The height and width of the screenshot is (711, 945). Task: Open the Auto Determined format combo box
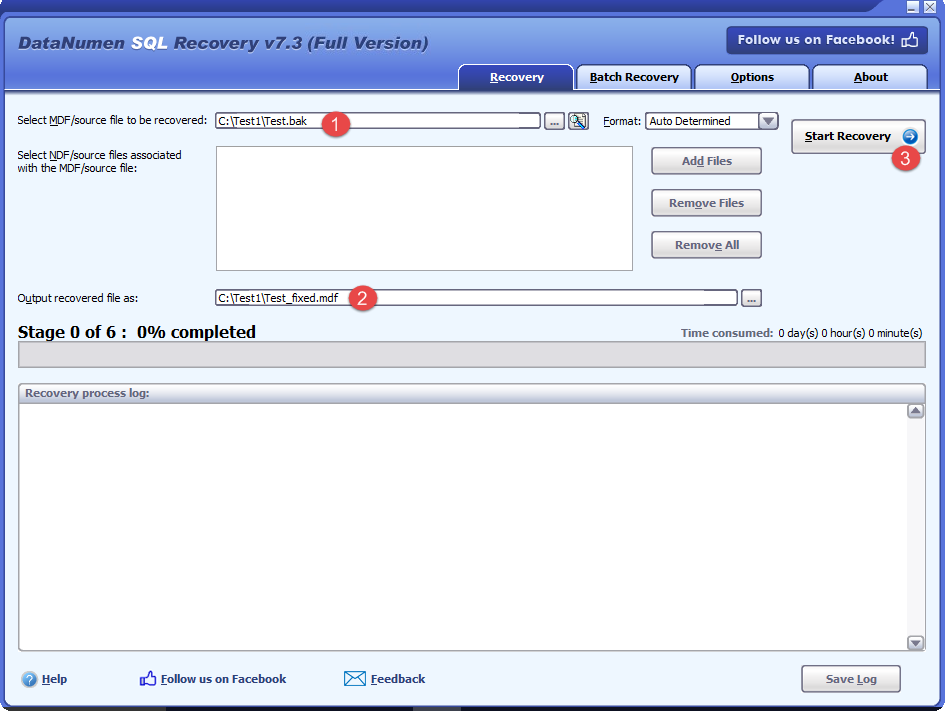[x=702, y=121]
